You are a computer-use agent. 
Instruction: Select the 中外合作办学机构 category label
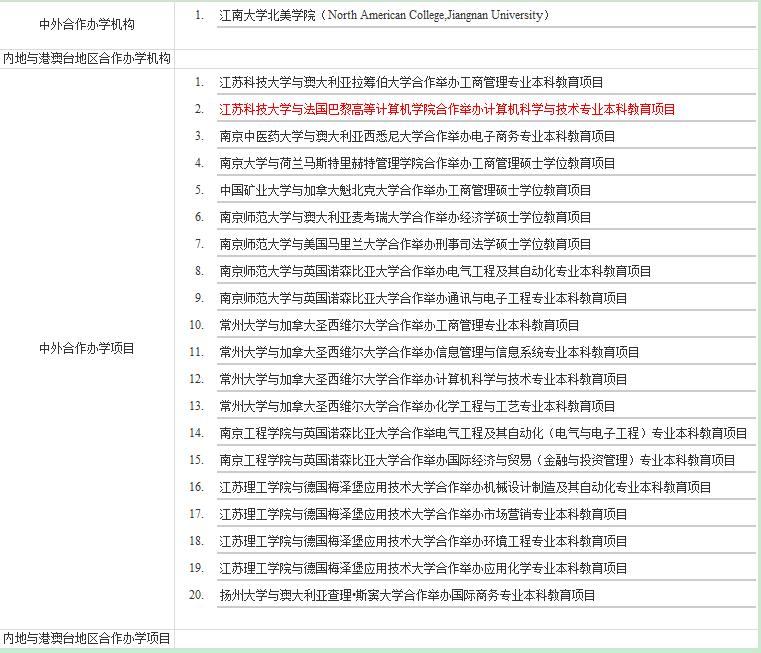coord(87,24)
